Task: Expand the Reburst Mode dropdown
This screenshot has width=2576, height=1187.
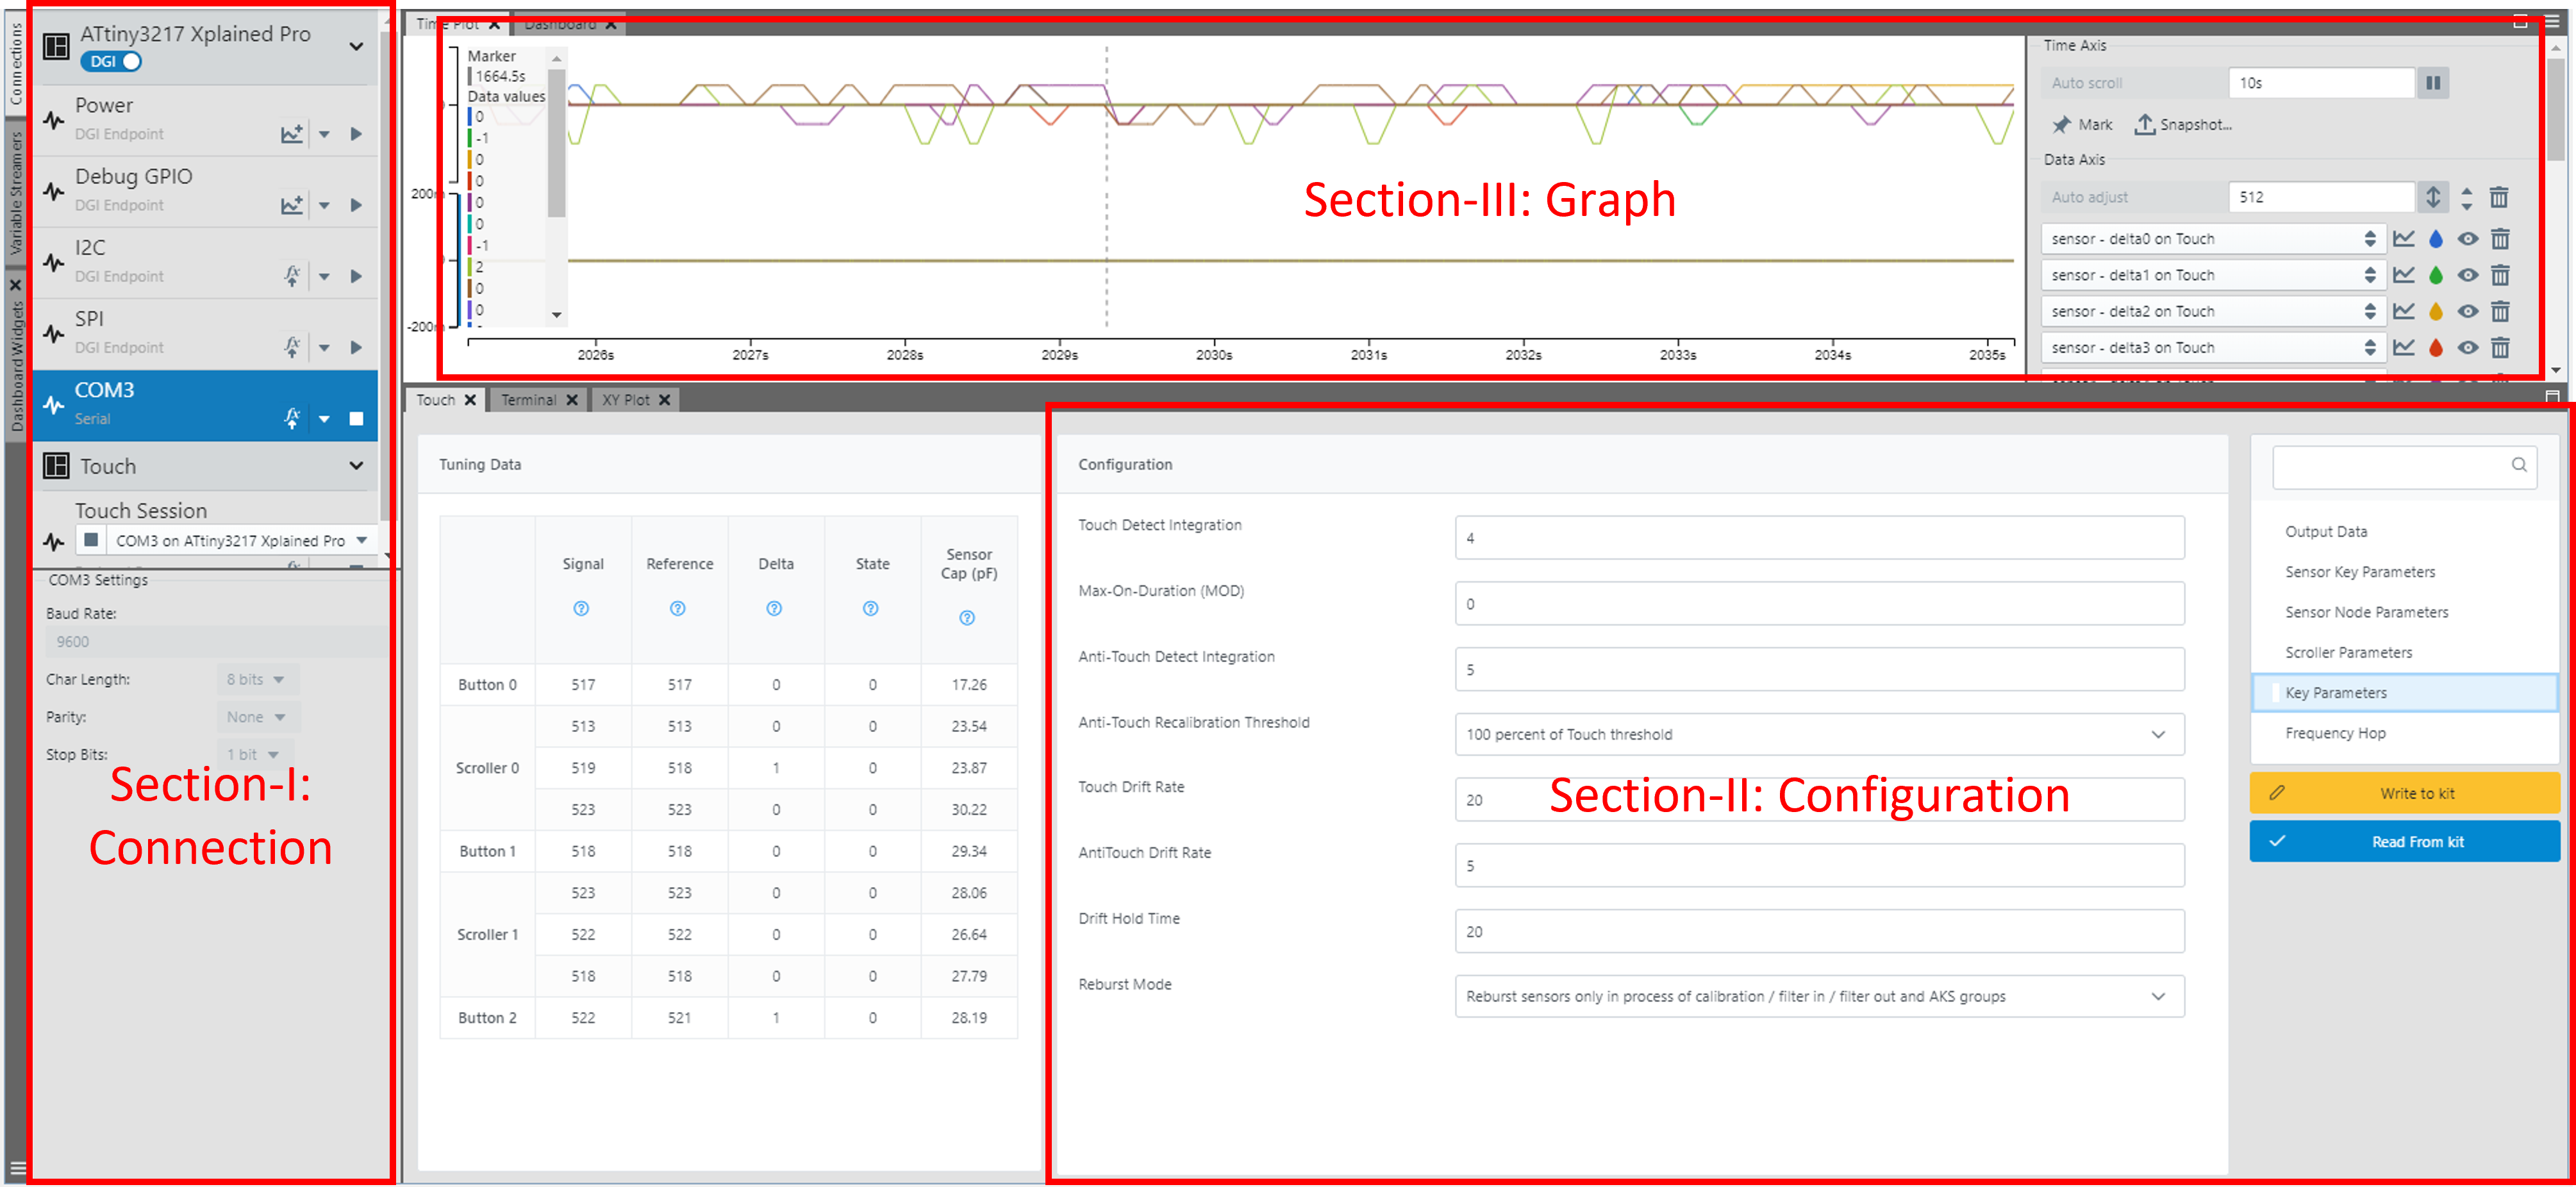Action: pos(2158,996)
